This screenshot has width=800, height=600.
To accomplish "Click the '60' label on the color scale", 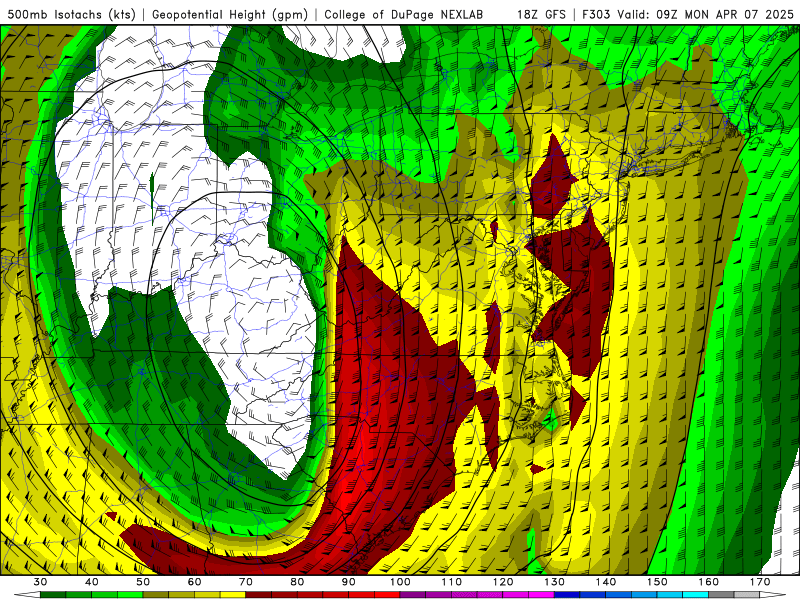I will (194, 582).
